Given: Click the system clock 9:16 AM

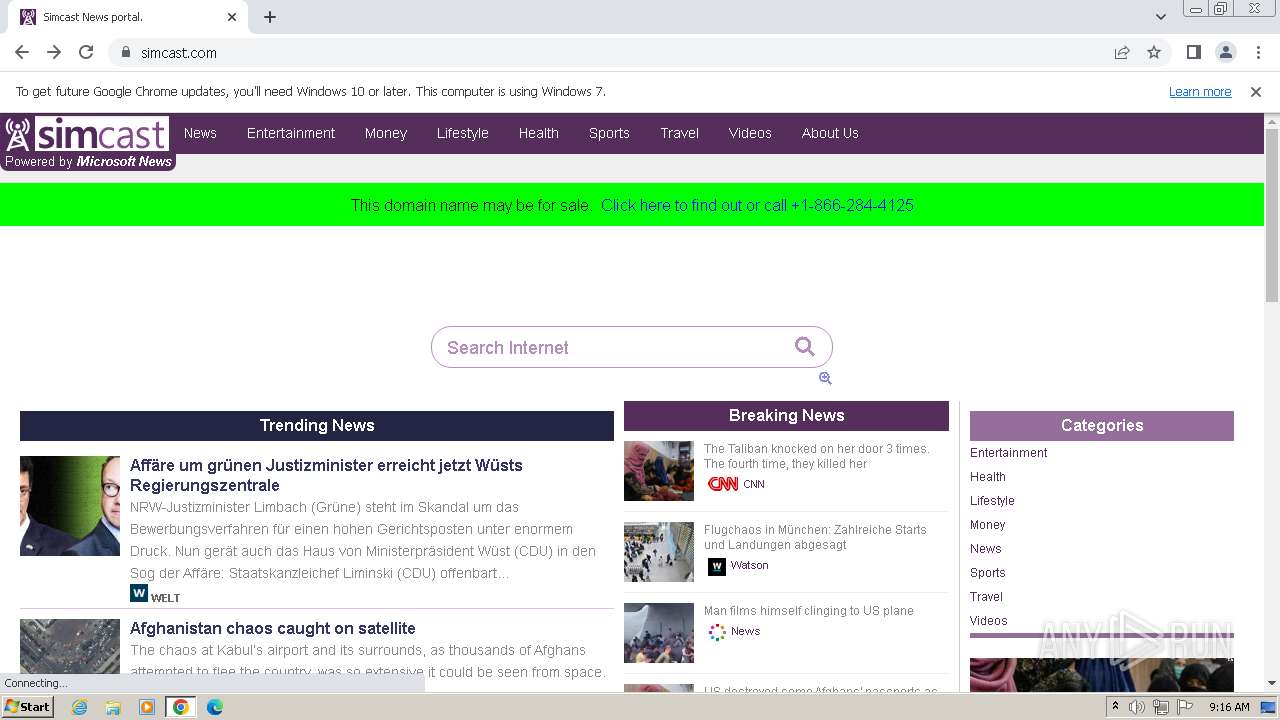Looking at the screenshot, I should click(1229, 707).
